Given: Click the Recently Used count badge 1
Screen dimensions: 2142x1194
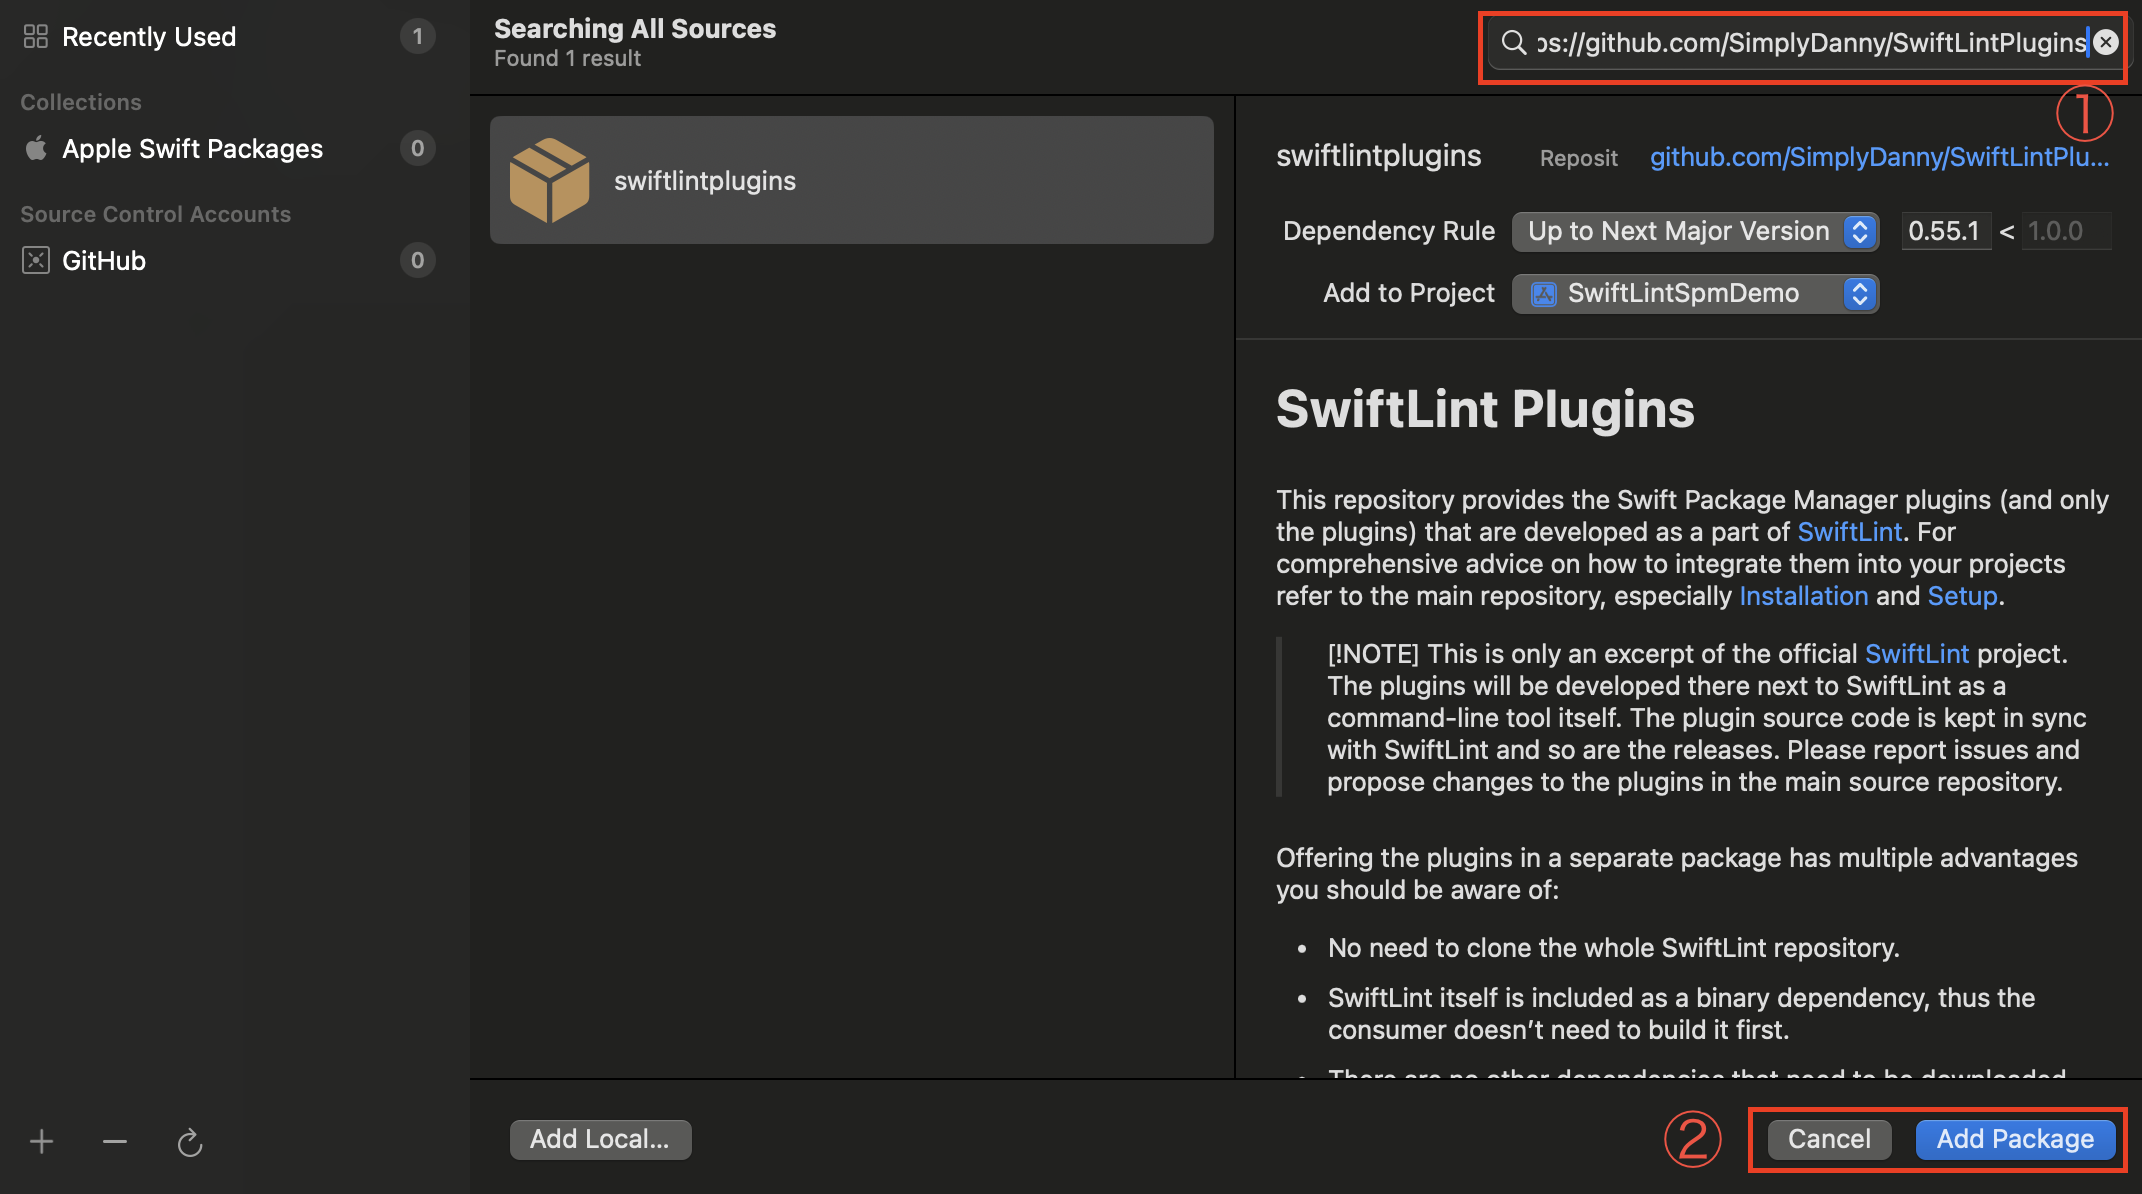Looking at the screenshot, I should pyautogui.click(x=418, y=37).
